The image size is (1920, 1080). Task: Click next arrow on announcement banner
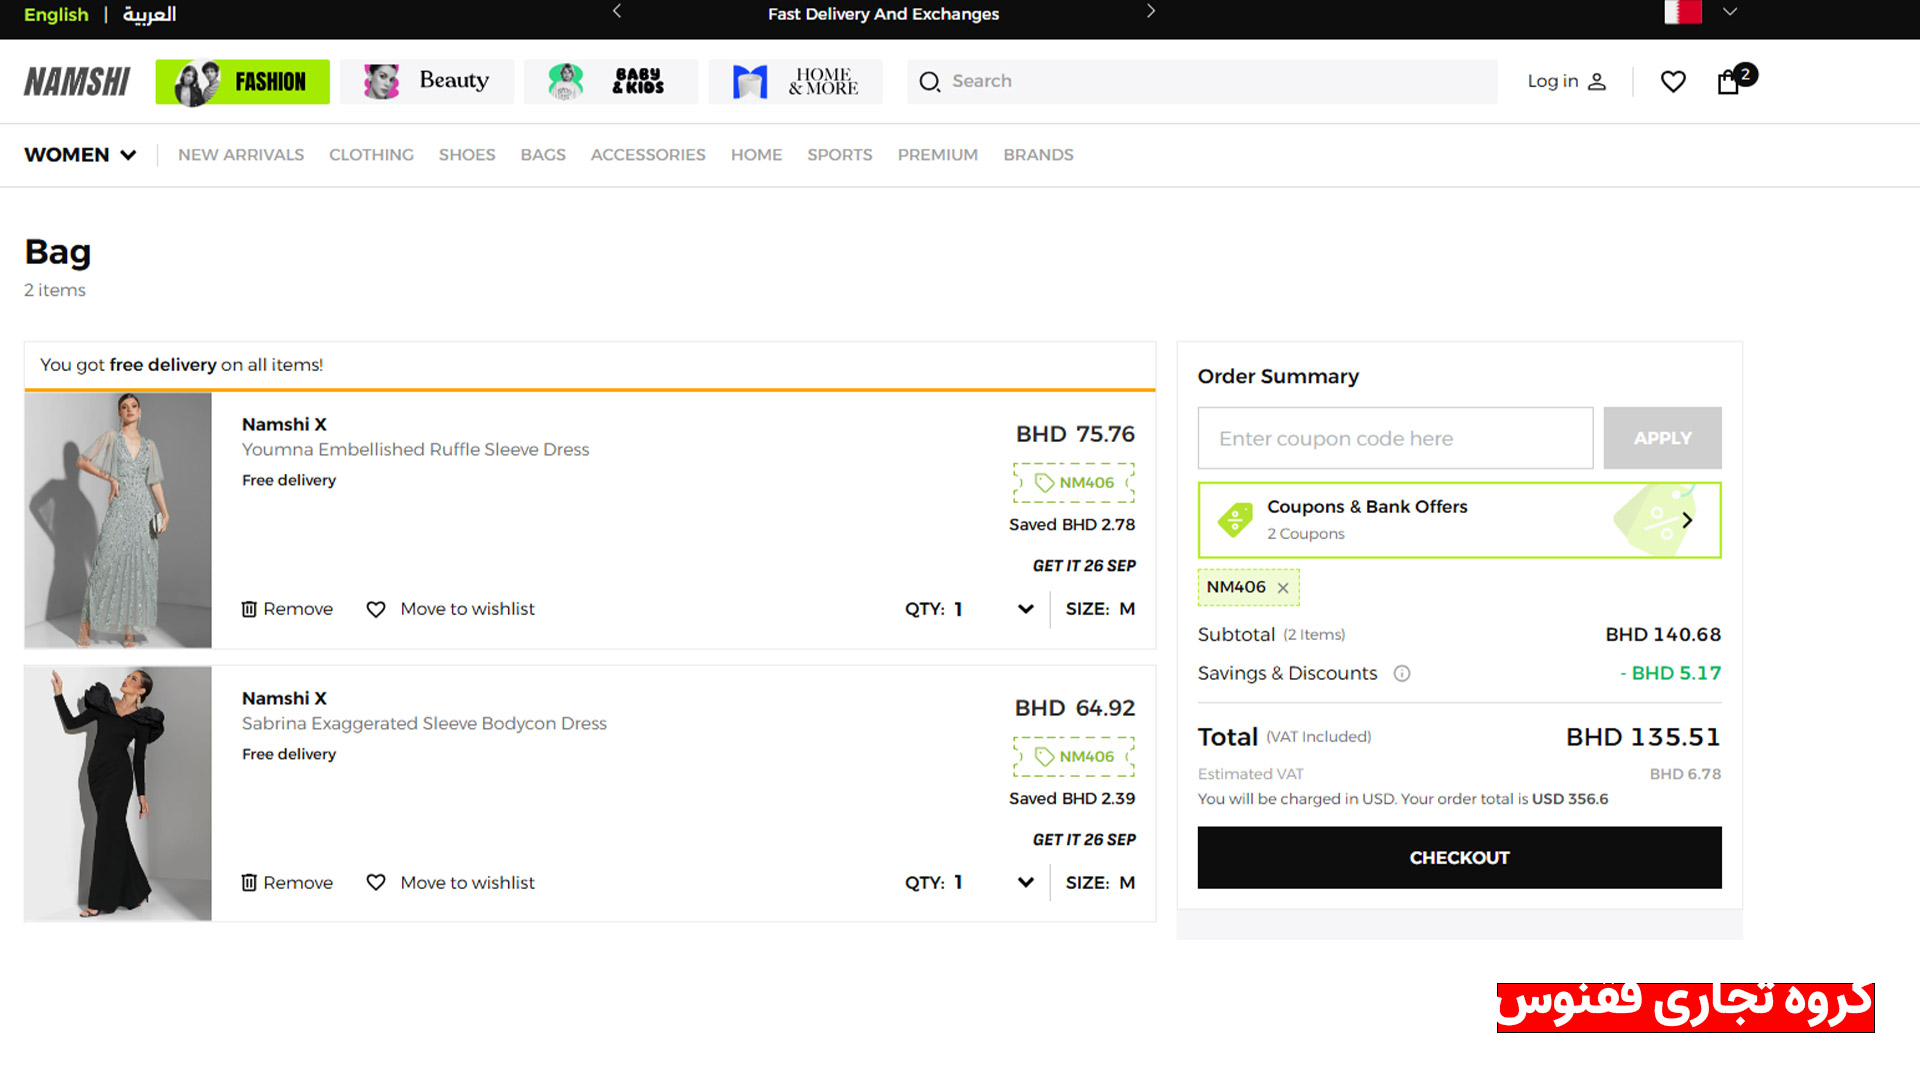coord(1151,12)
